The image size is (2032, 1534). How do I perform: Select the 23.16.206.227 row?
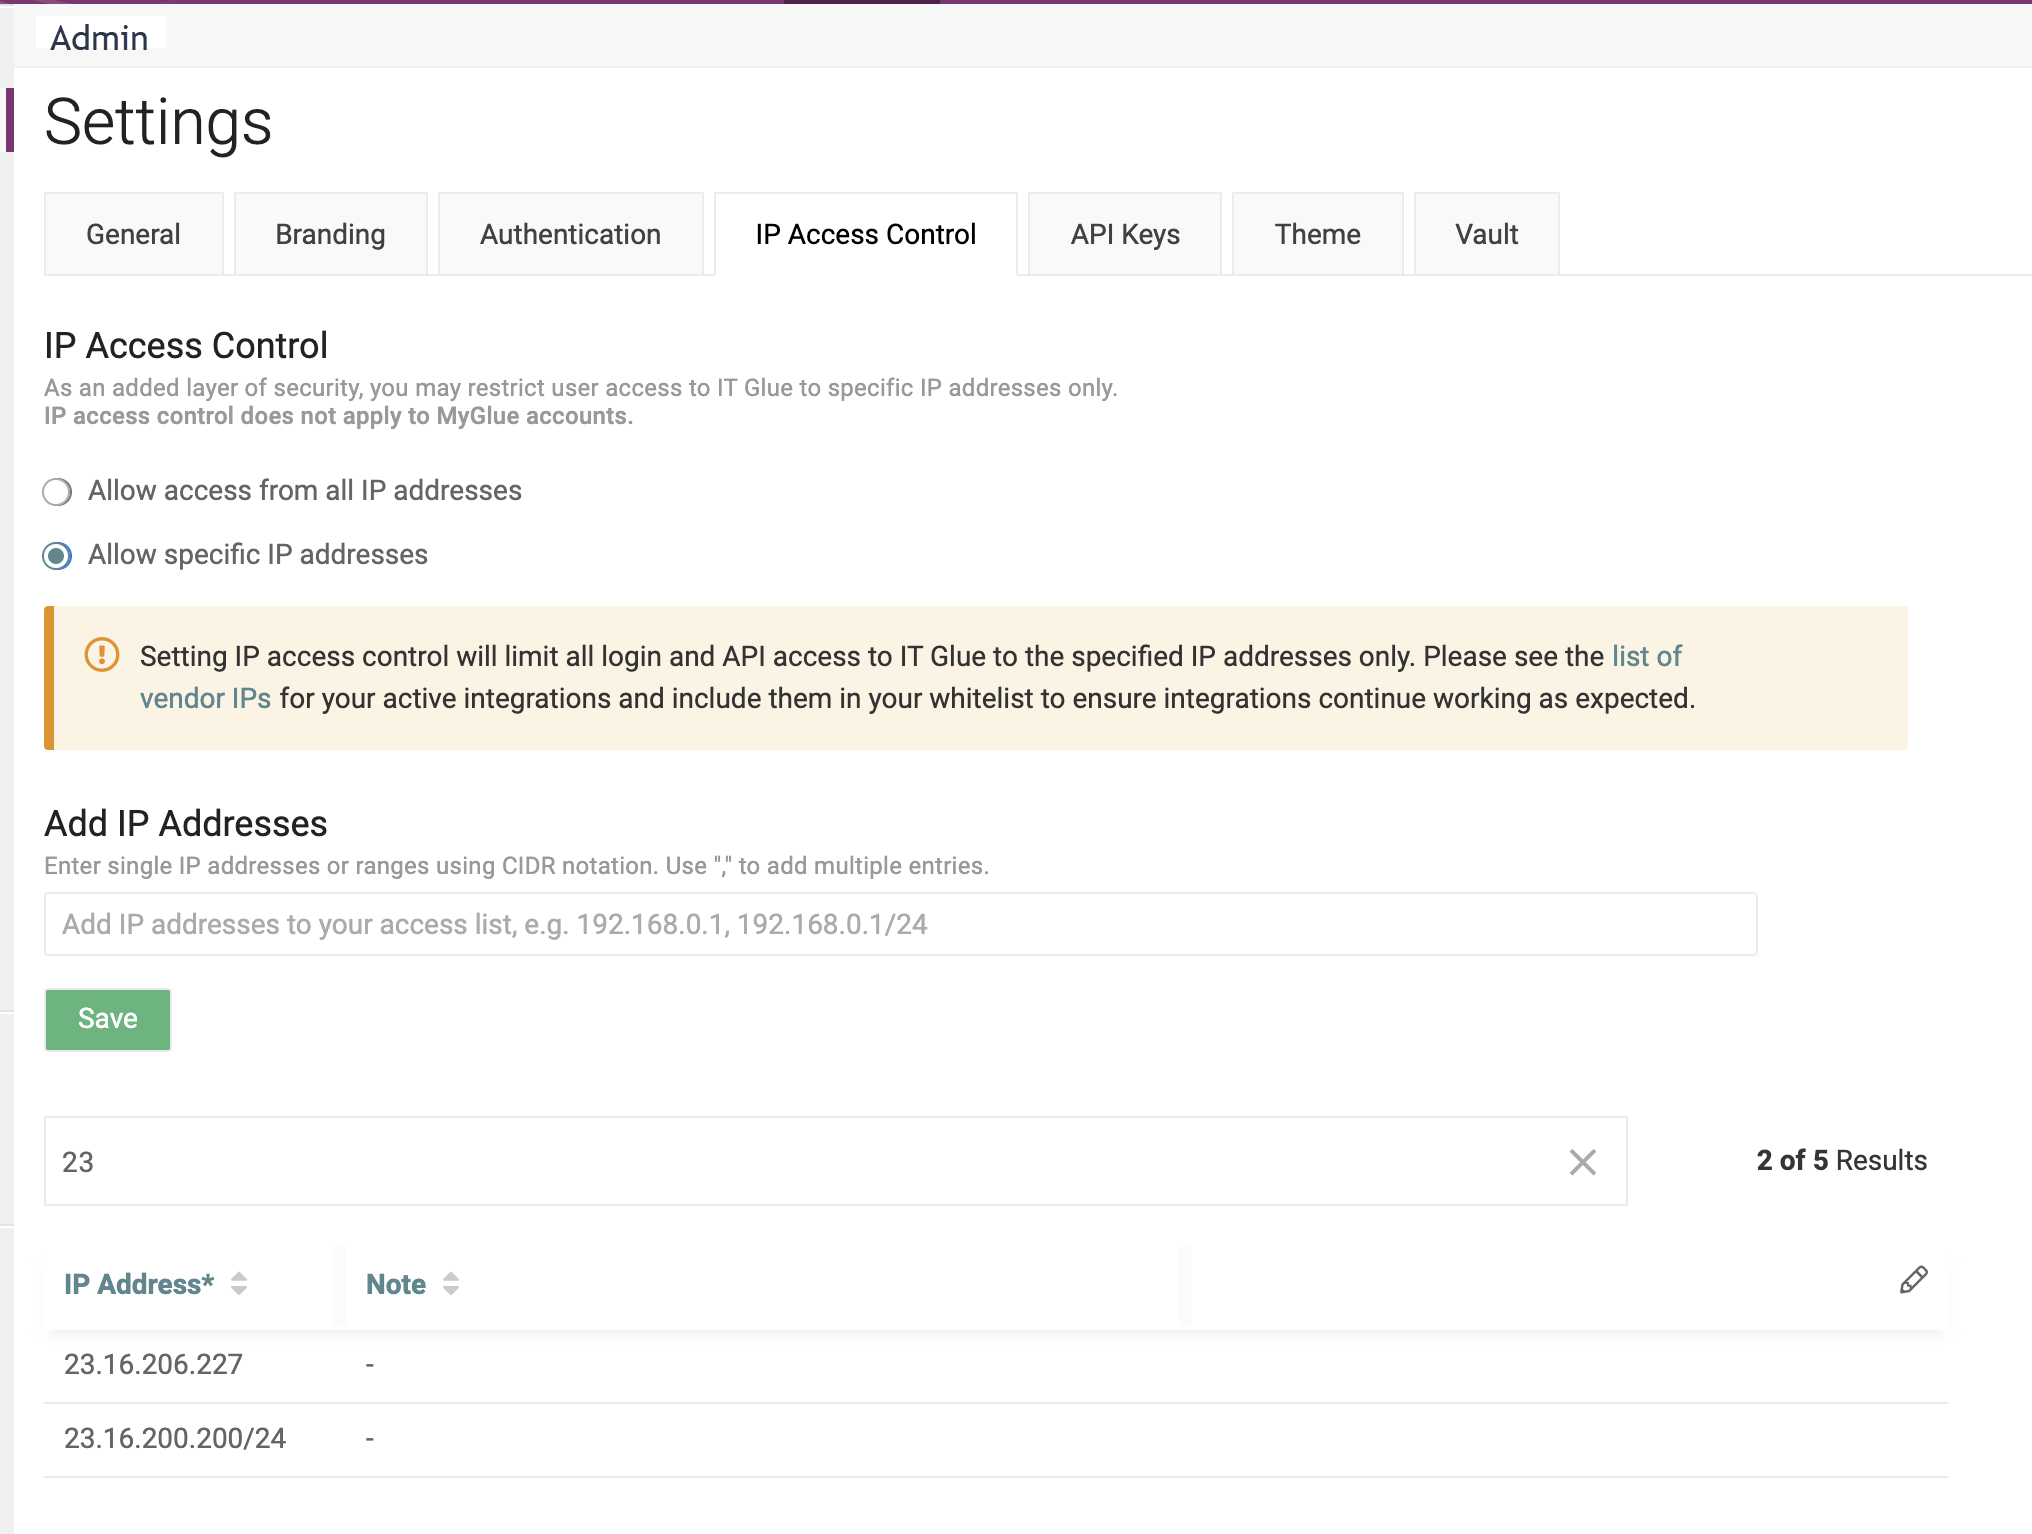[996, 1365]
